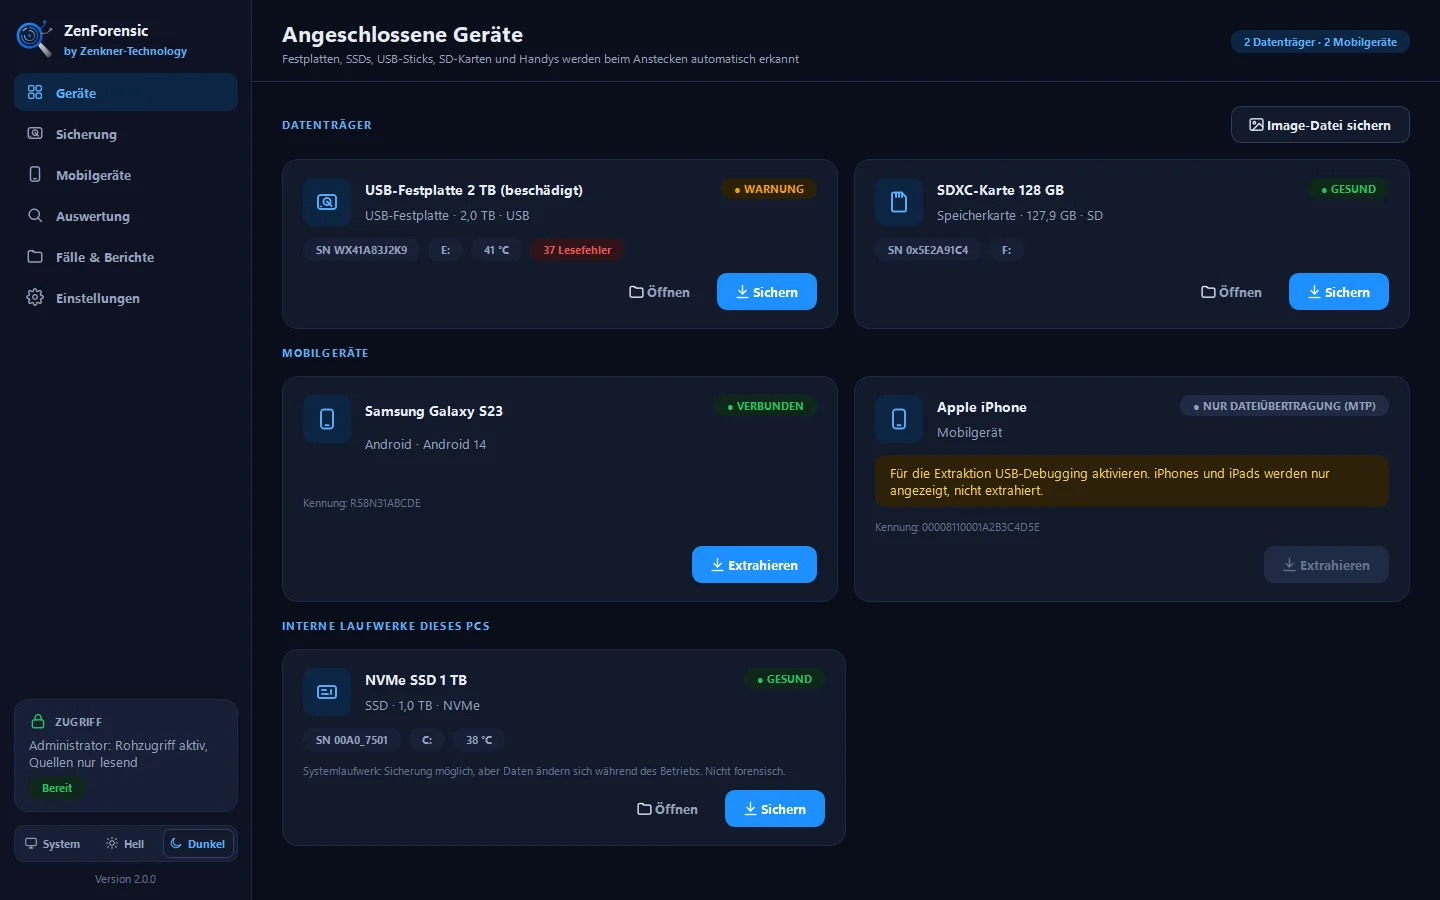This screenshot has width=1440, height=900.
Task: Click the NVMe SSD drive icon
Action: 327,692
